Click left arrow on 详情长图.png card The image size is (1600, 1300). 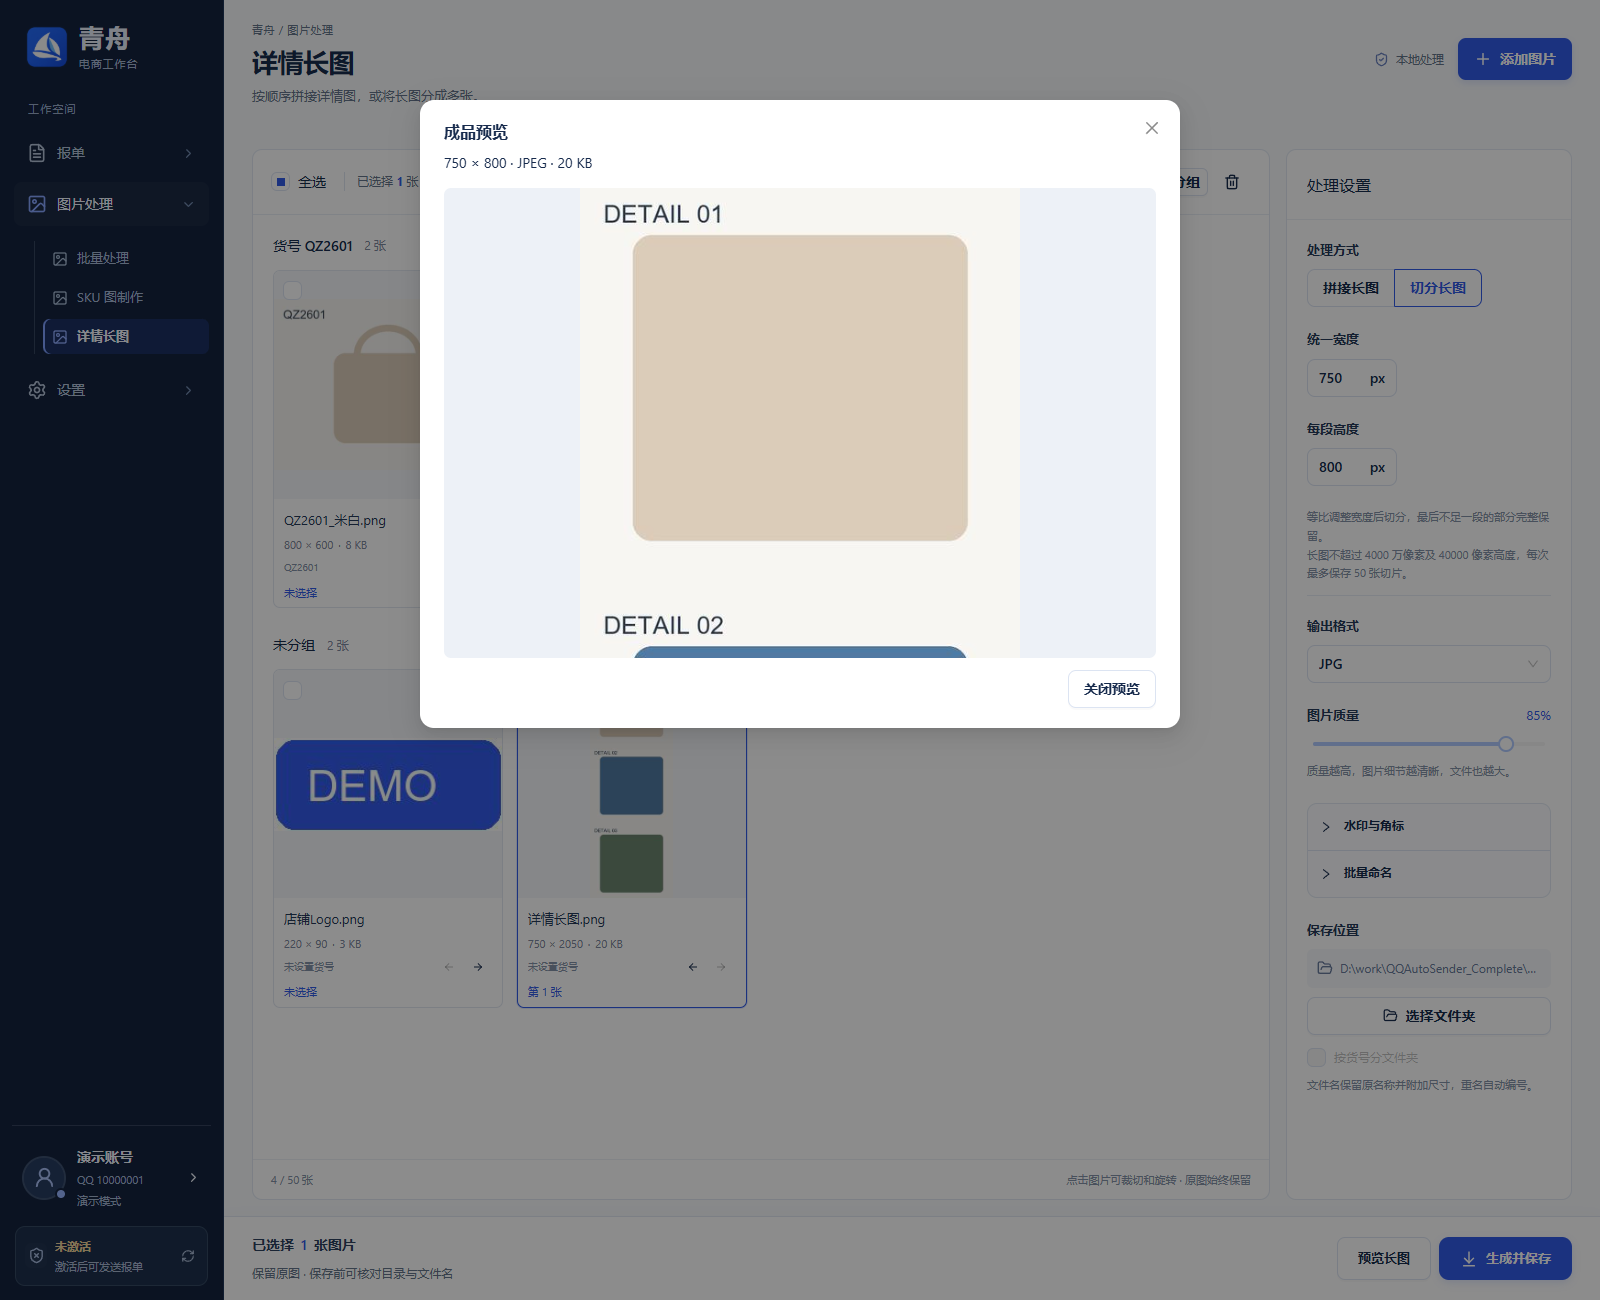[x=693, y=967]
